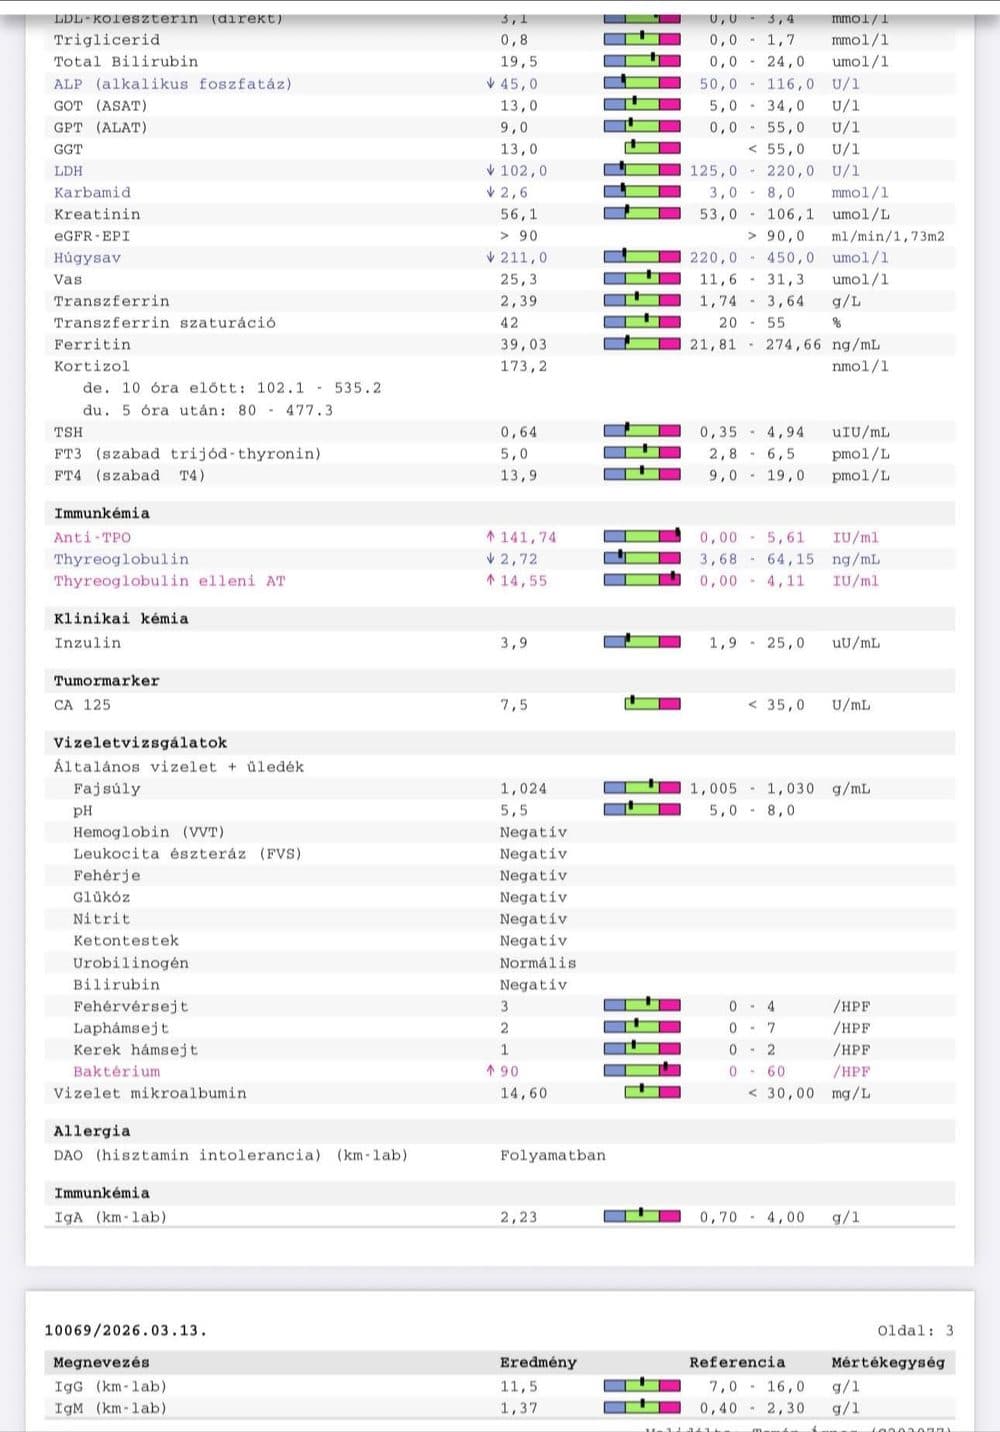Click the Inzulin value 3,9

click(514, 643)
